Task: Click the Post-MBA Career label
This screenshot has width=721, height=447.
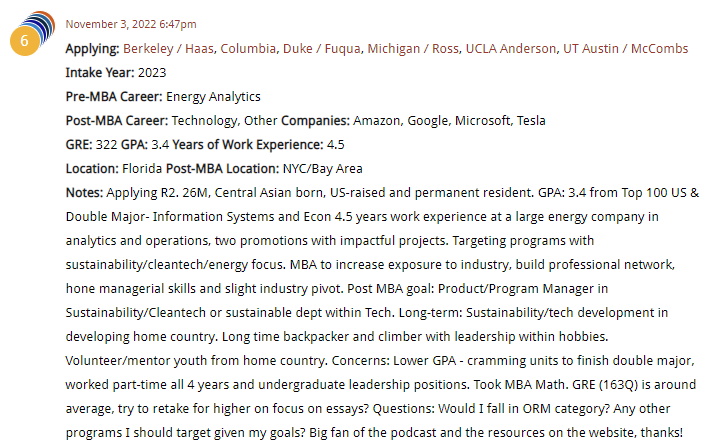Action: pos(117,120)
